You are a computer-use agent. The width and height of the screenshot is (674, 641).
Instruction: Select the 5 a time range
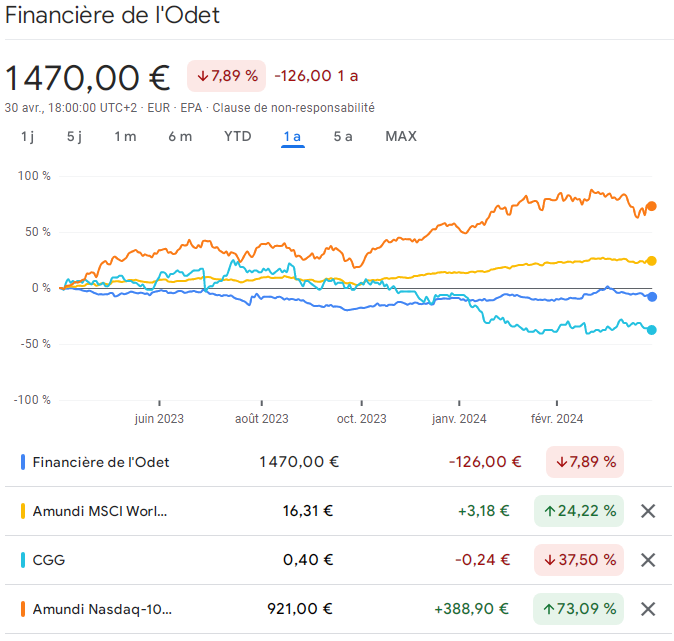343,136
